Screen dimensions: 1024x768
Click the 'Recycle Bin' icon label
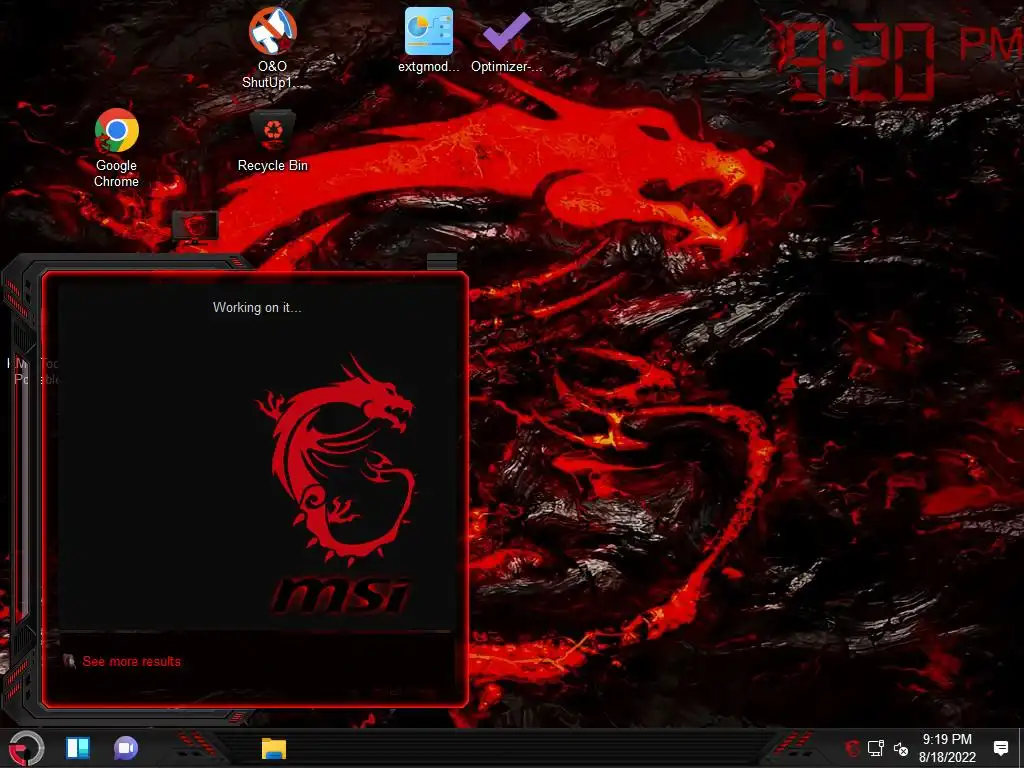(272, 165)
